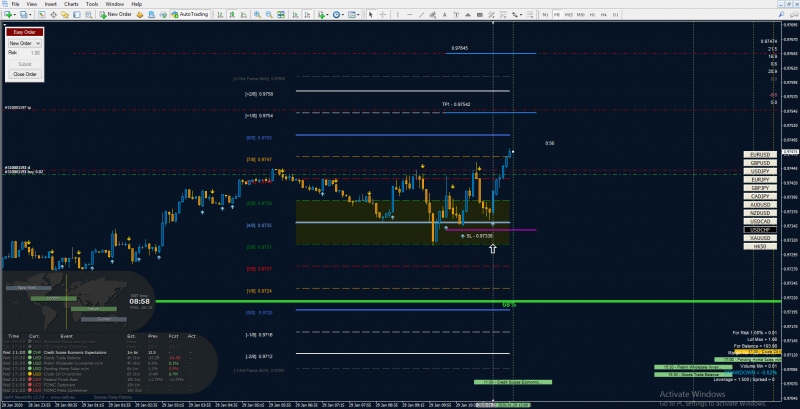Switch chart to HK50 symbol button
800x409 pixels.
pyautogui.click(x=760, y=246)
